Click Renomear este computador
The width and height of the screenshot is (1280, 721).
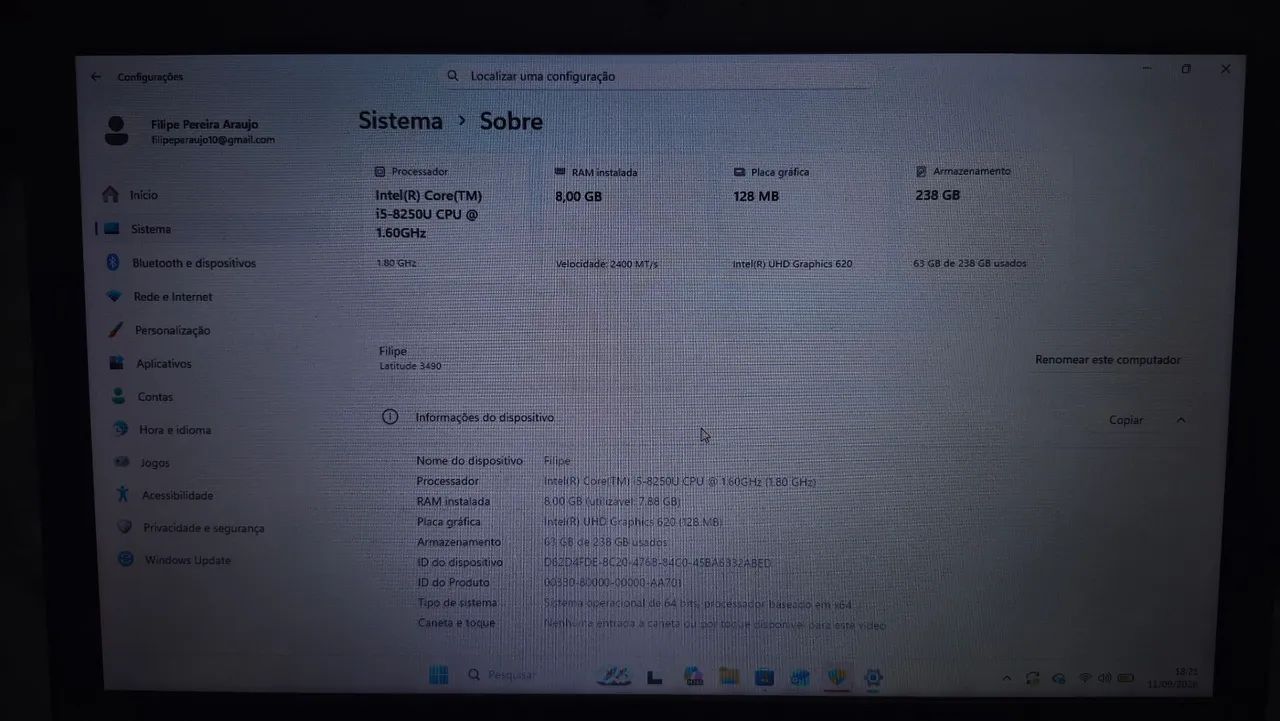[1108, 360]
